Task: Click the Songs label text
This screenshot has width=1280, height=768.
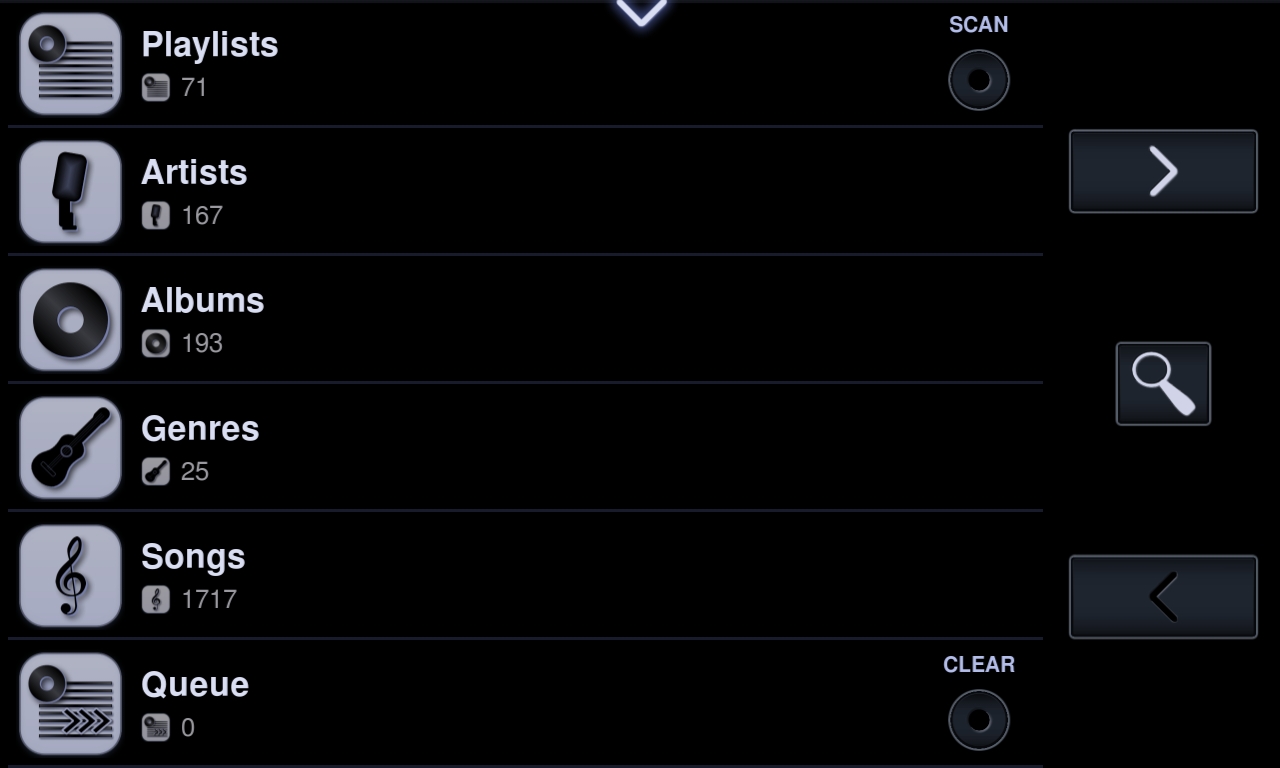Action: click(193, 557)
